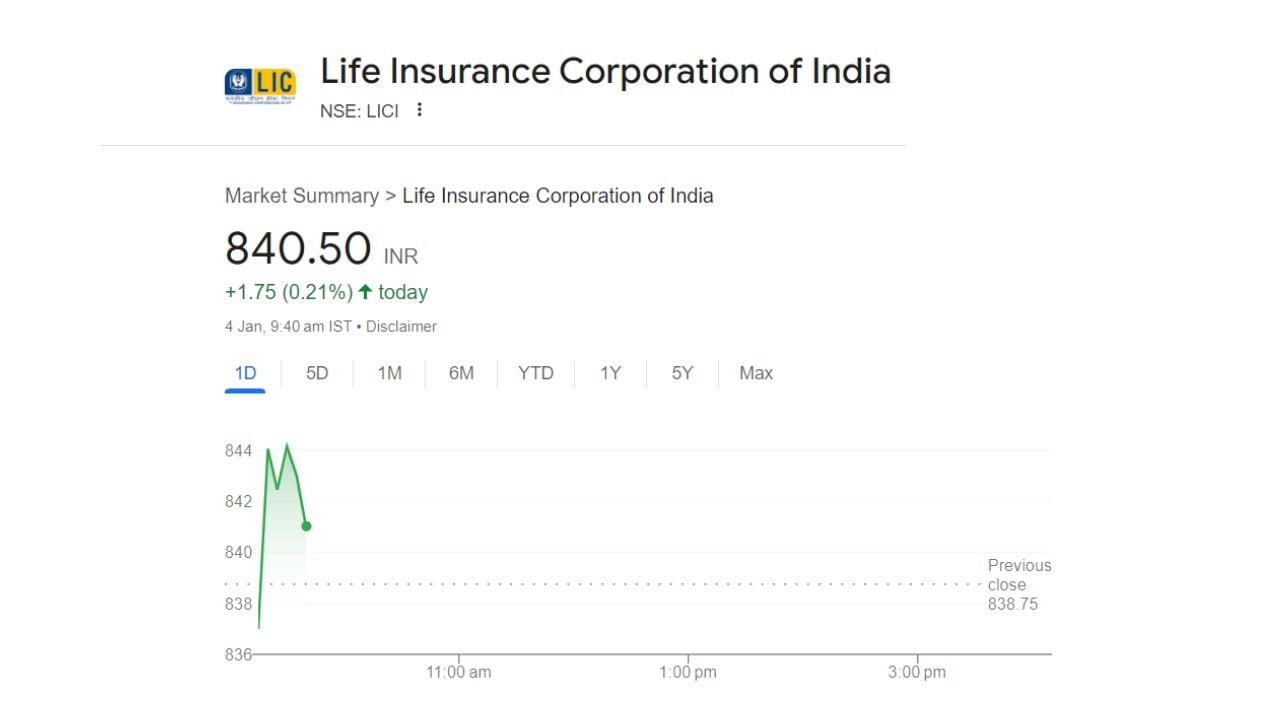1280x720 pixels.
Task: Click the NSE: LICI ticker text
Action: point(359,111)
